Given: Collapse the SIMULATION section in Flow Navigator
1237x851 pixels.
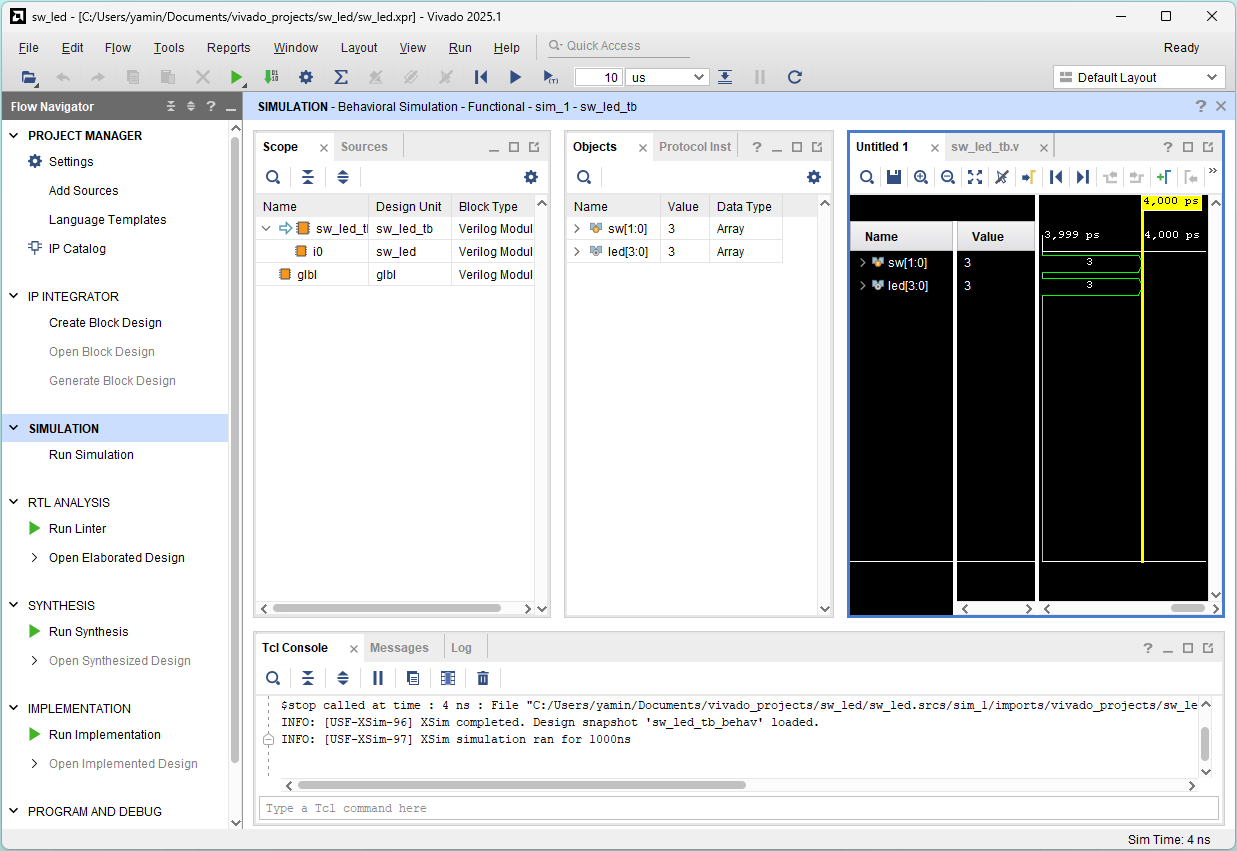Looking at the screenshot, I should point(14,428).
